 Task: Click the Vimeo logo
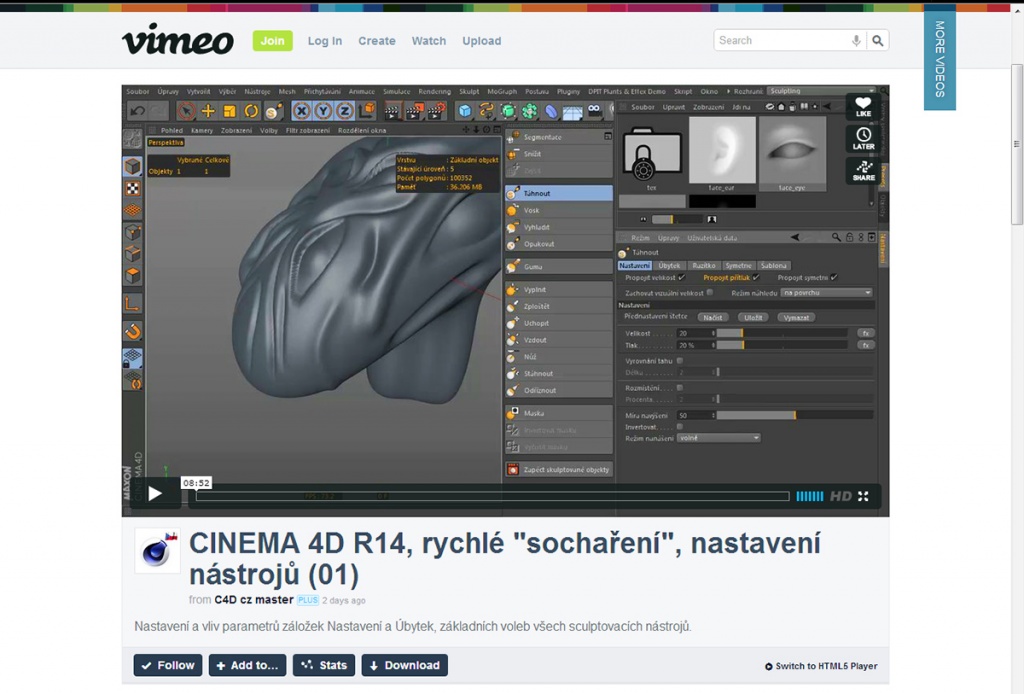click(x=178, y=40)
